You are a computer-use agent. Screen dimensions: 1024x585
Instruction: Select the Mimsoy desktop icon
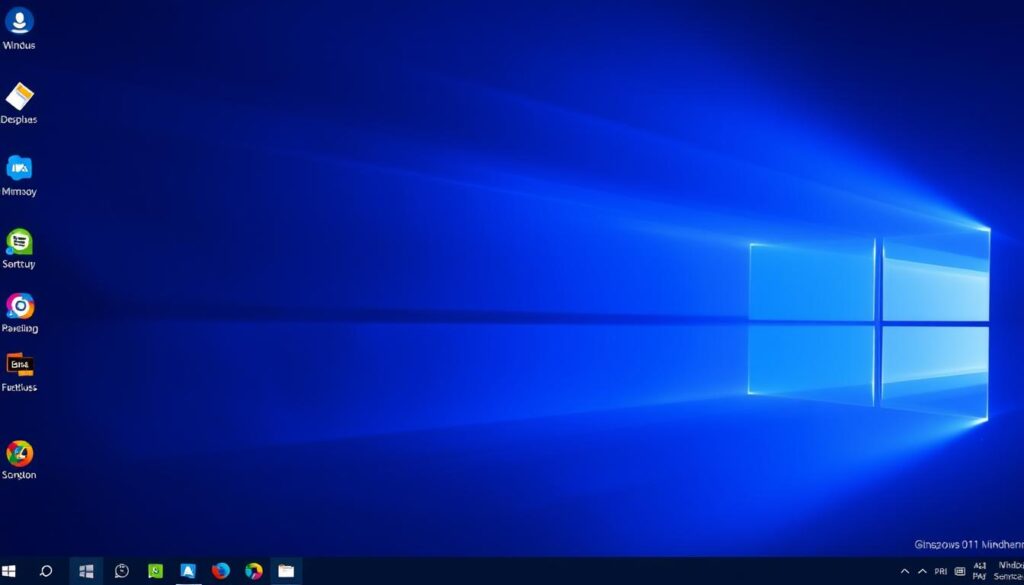pyautogui.click(x=19, y=176)
